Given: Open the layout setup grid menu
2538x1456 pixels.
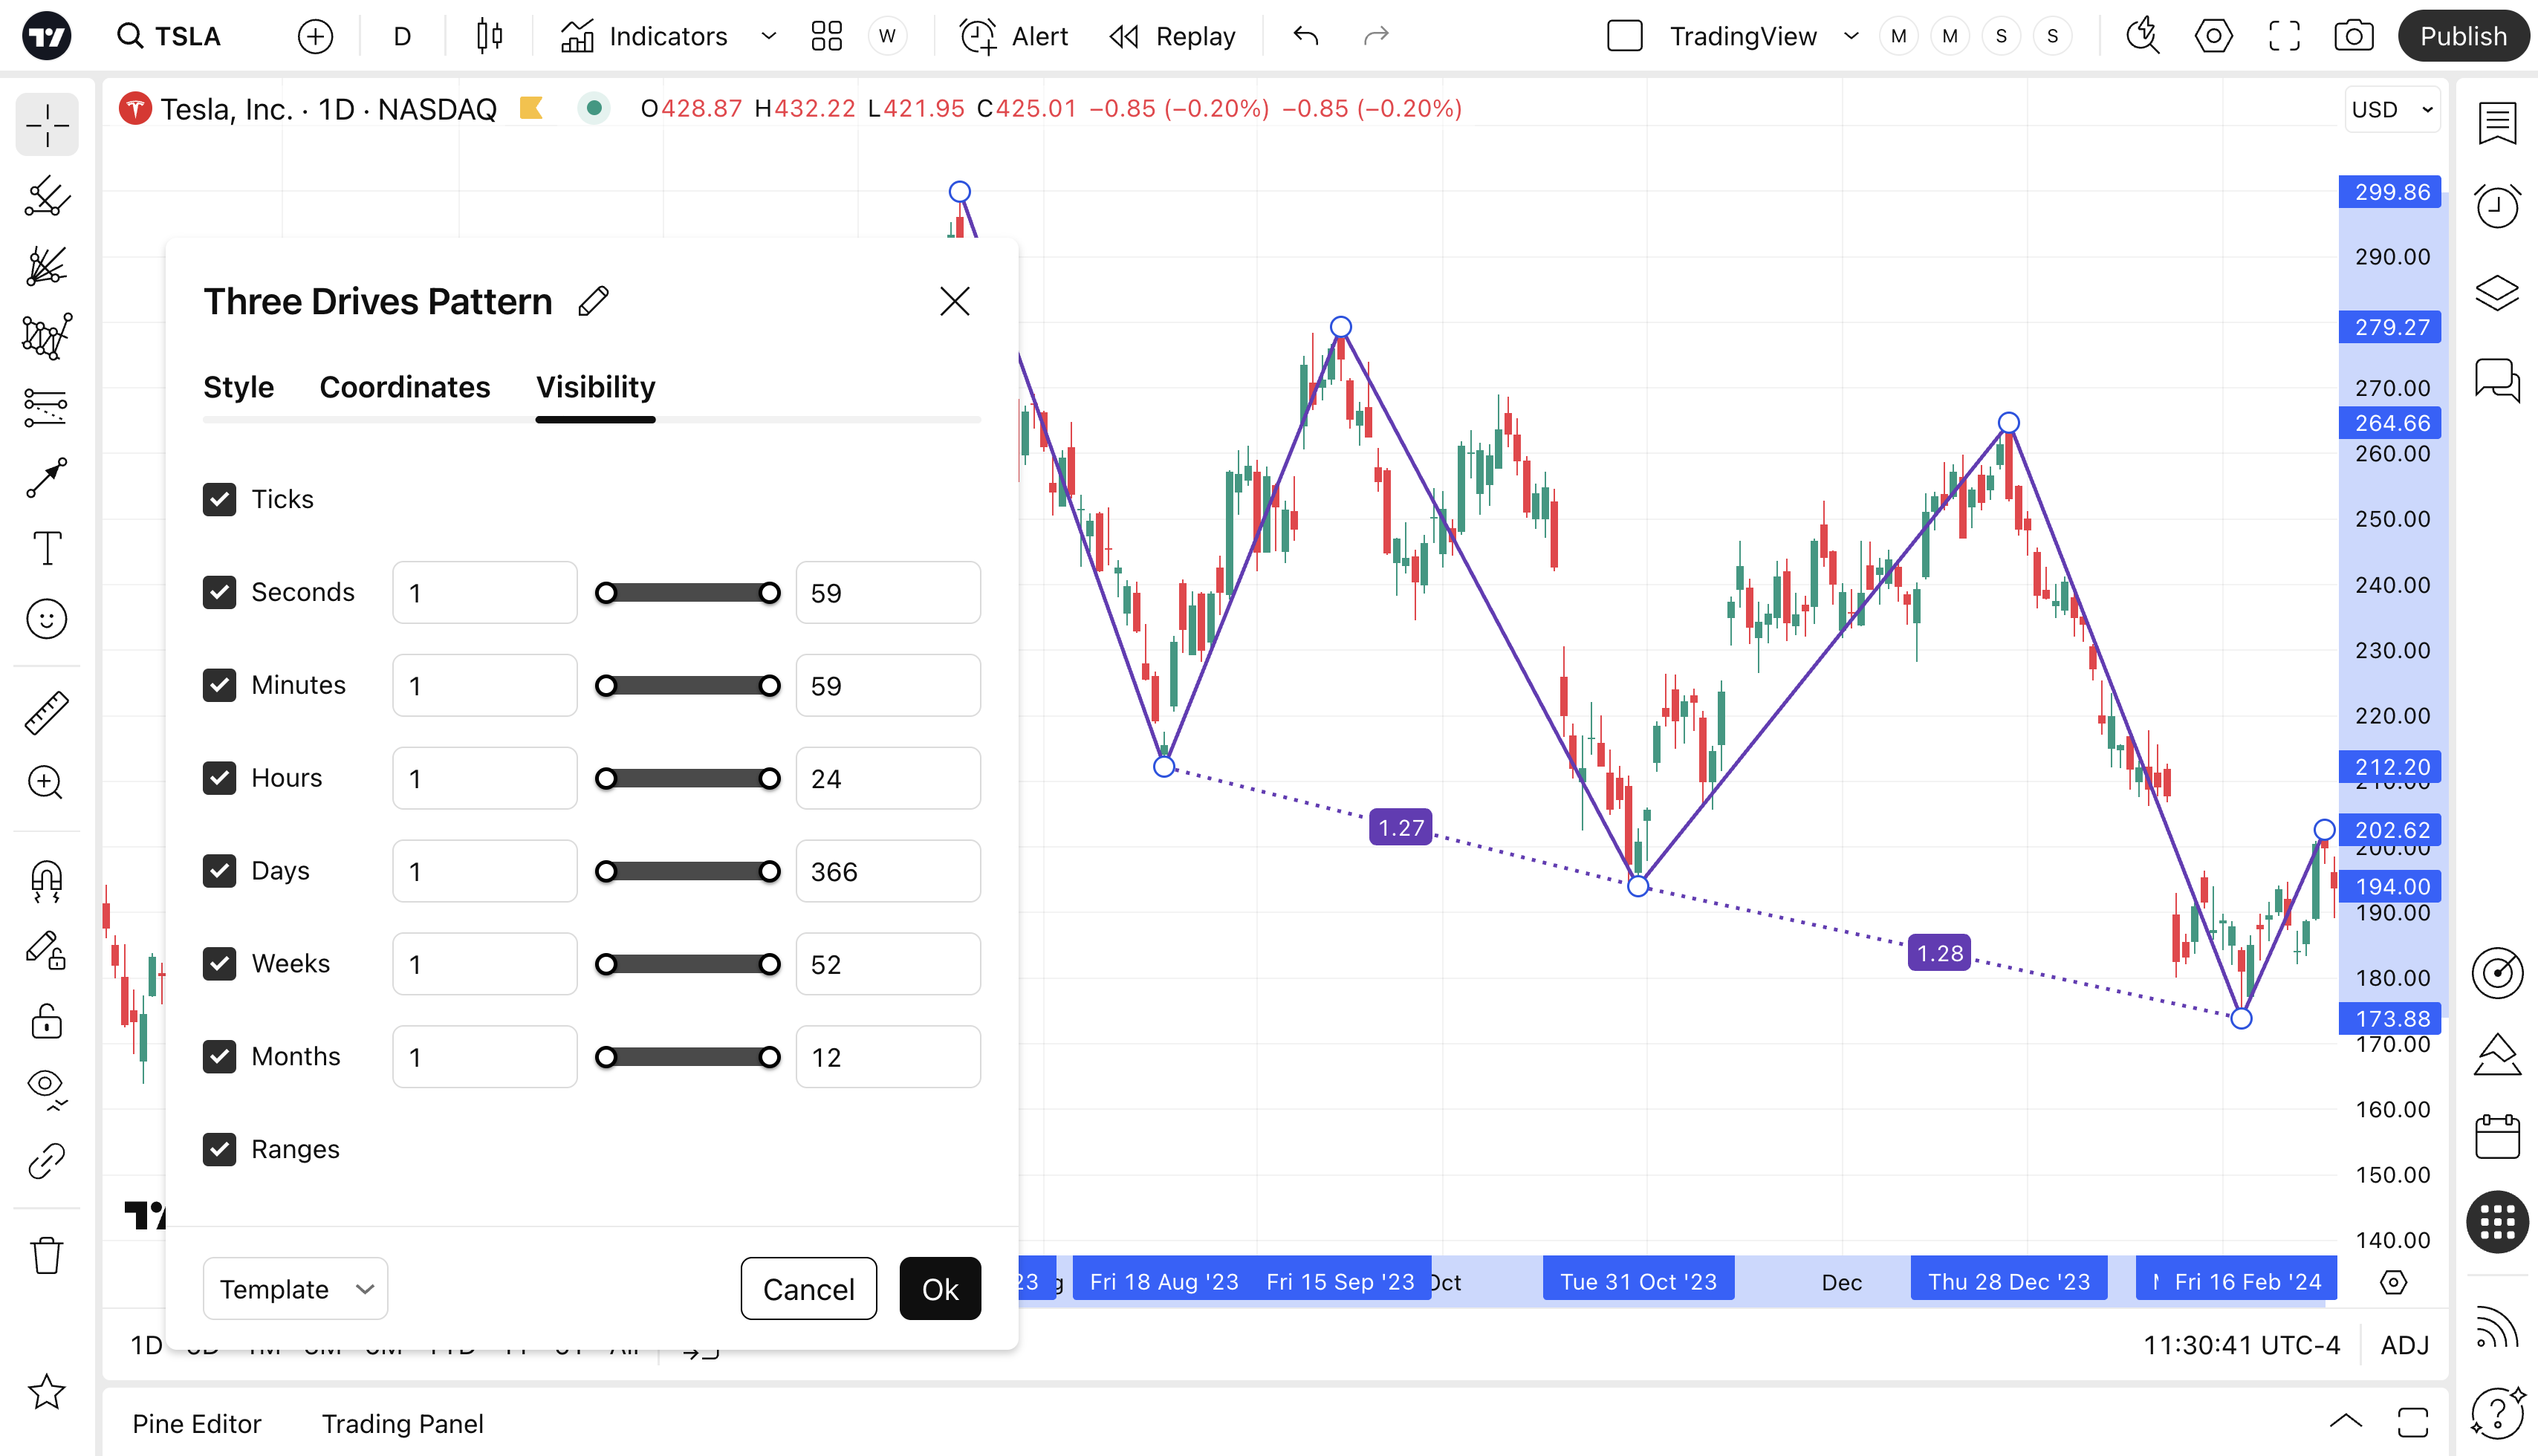Looking at the screenshot, I should coord(827,36).
